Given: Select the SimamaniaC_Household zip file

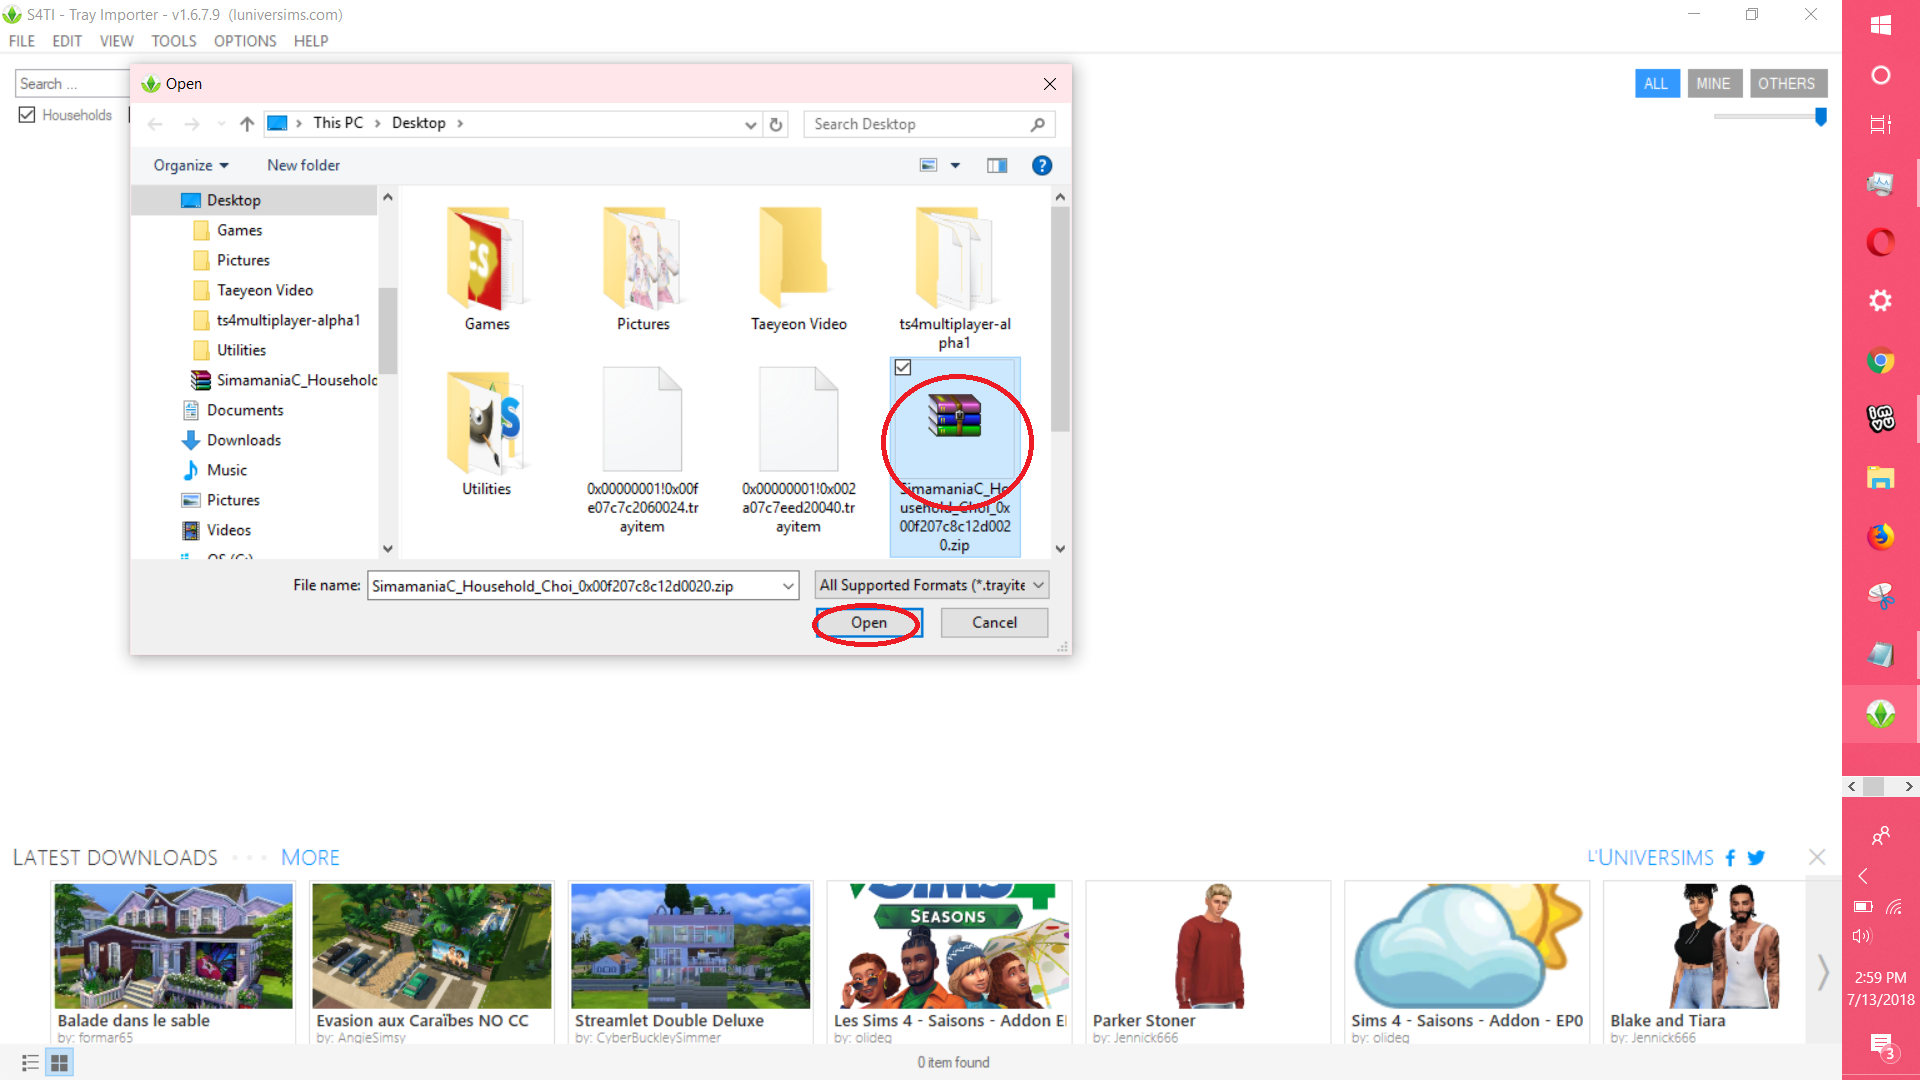Looking at the screenshot, I should pos(955,458).
